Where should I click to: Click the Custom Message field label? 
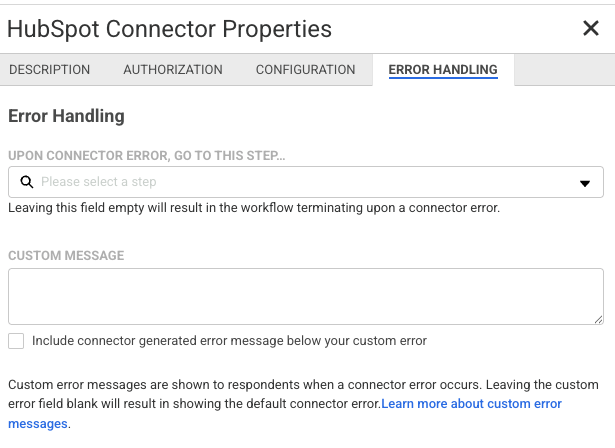point(66,256)
